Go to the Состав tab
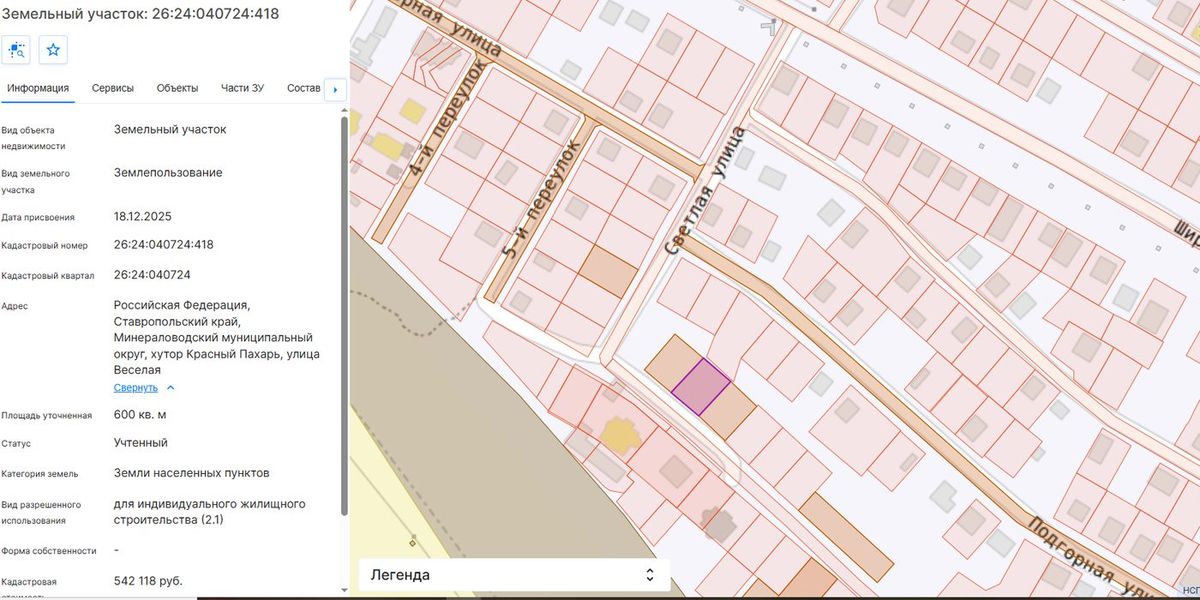The width and height of the screenshot is (1200, 600). [x=303, y=88]
